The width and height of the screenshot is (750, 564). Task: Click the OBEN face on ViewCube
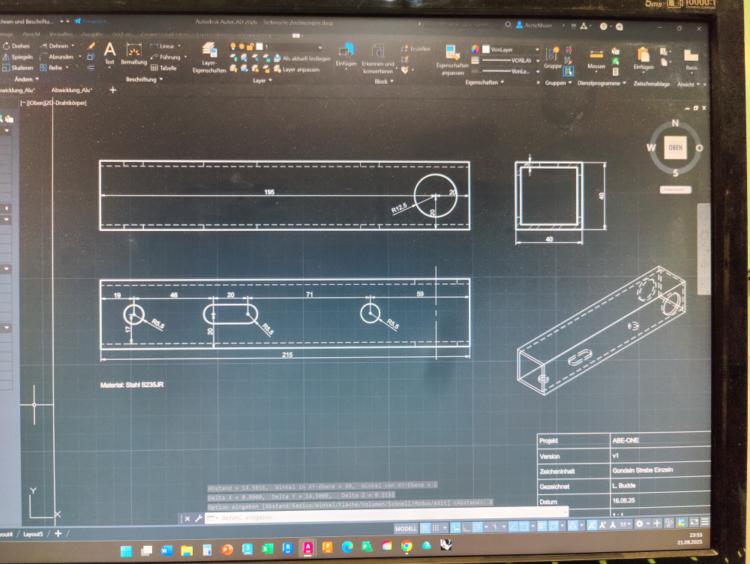click(x=676, y=148)
